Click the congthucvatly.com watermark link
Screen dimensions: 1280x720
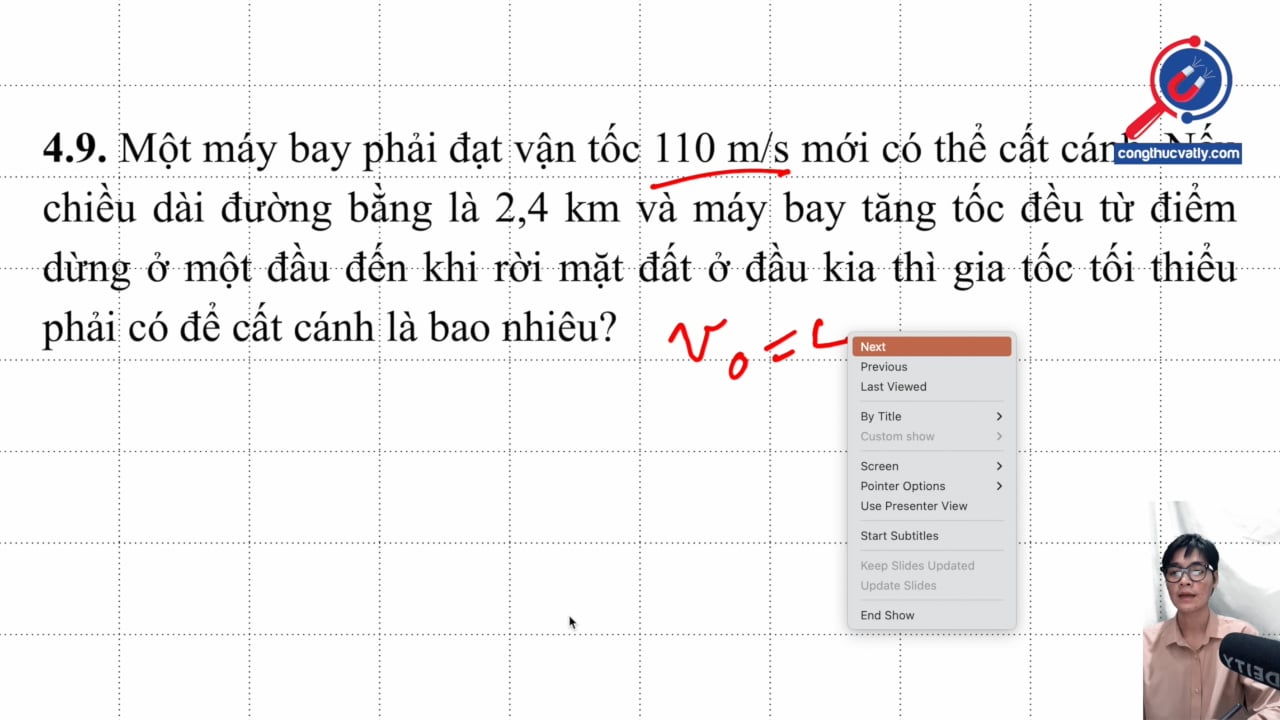1178,154
